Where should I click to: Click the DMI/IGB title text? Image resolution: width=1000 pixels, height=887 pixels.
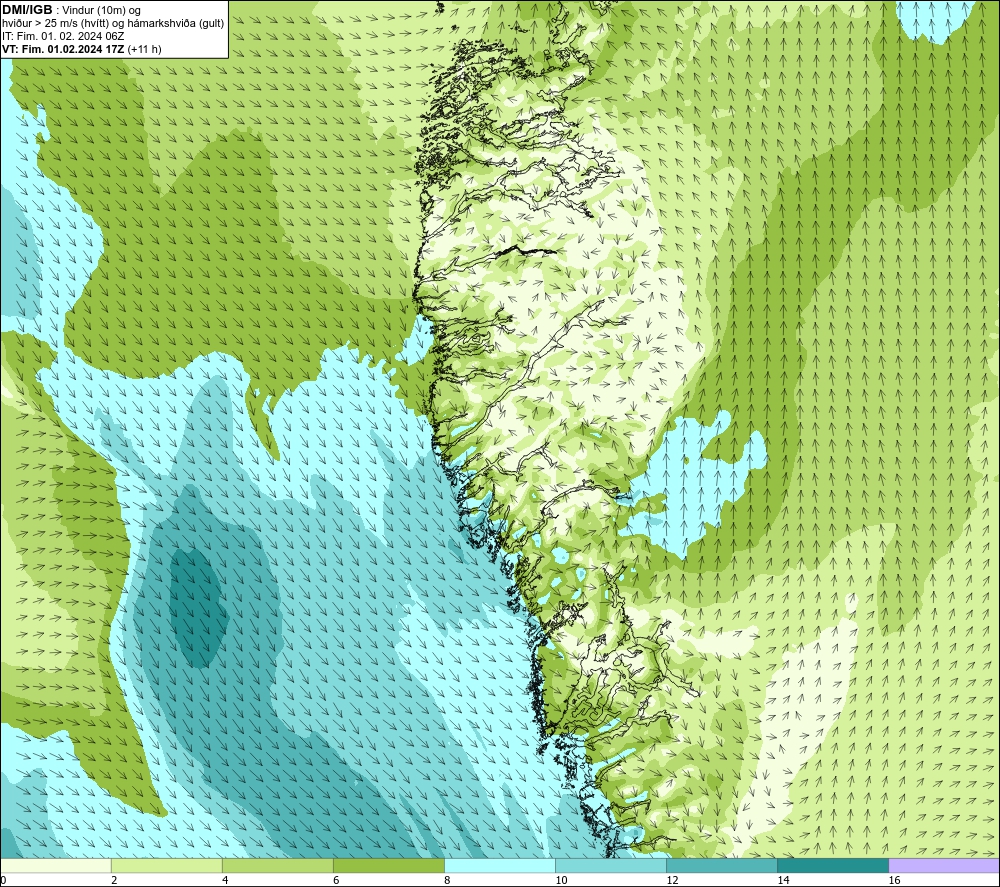[27, 10]
